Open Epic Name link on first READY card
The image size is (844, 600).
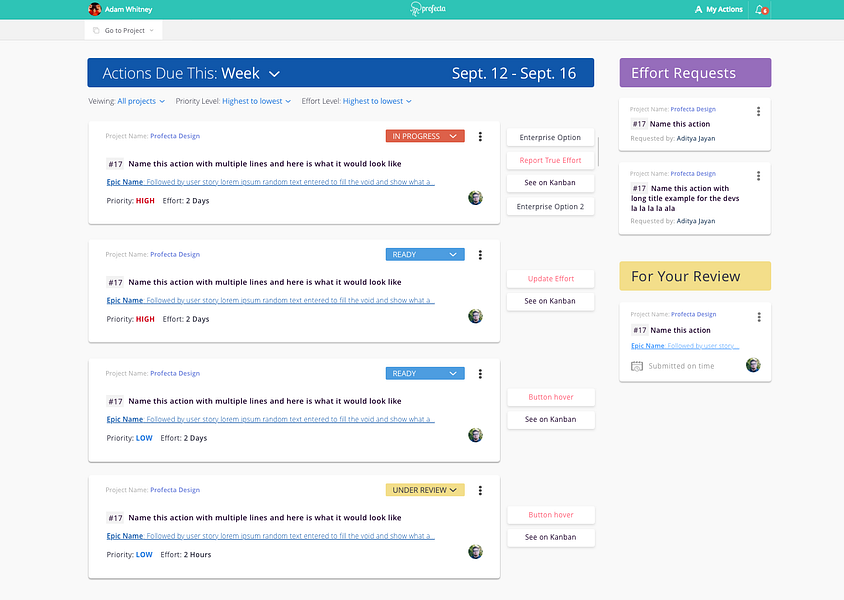pyautogui.click(x=270, y=300)
